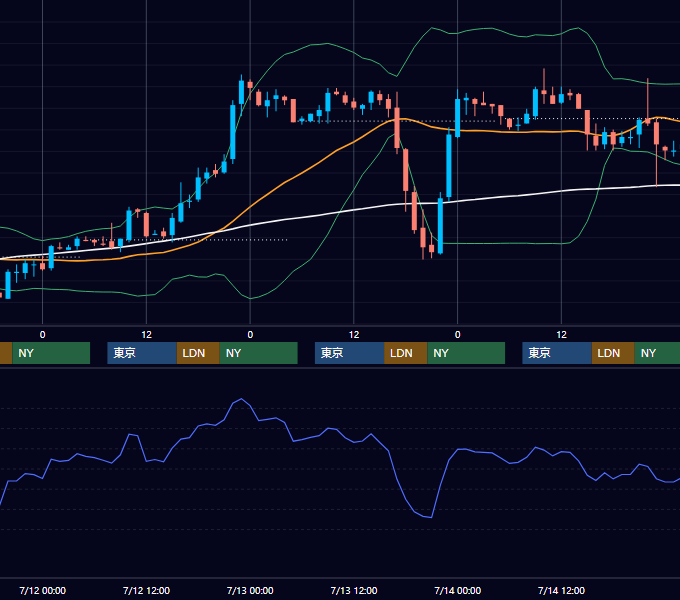Select the 7/14 東京 session block
This screenshot has width=680, height=600.
click(x=557, y=353)
